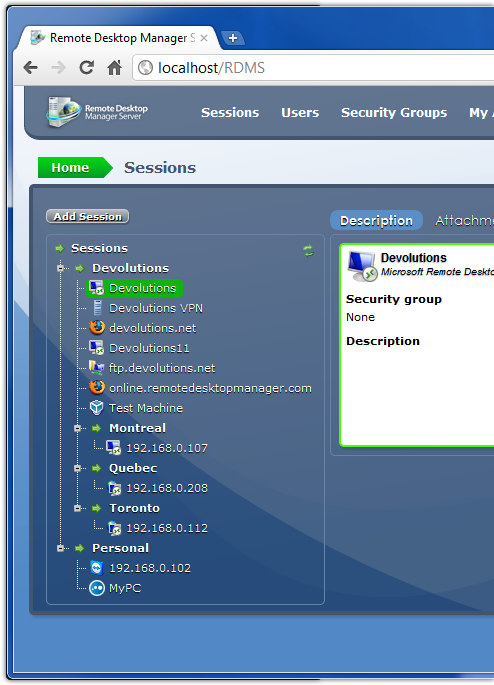Click the RDP icon beside 192.168.0.107
This screenshot has width=494, height=685.
coord(114,448)
